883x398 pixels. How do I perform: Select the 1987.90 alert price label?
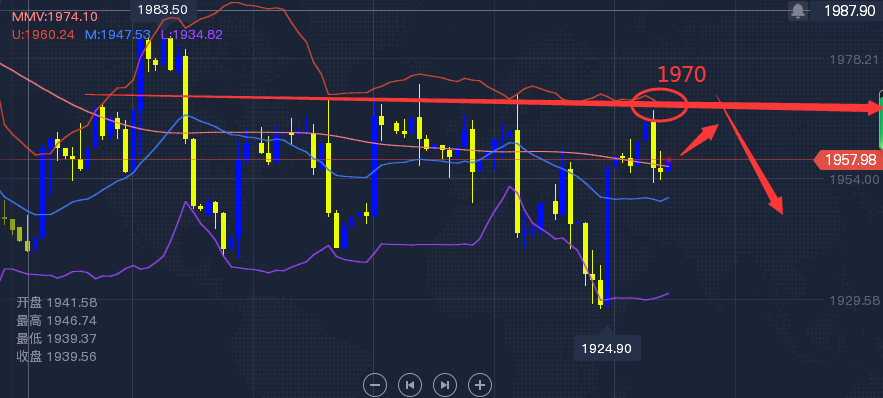pos(850,10)
